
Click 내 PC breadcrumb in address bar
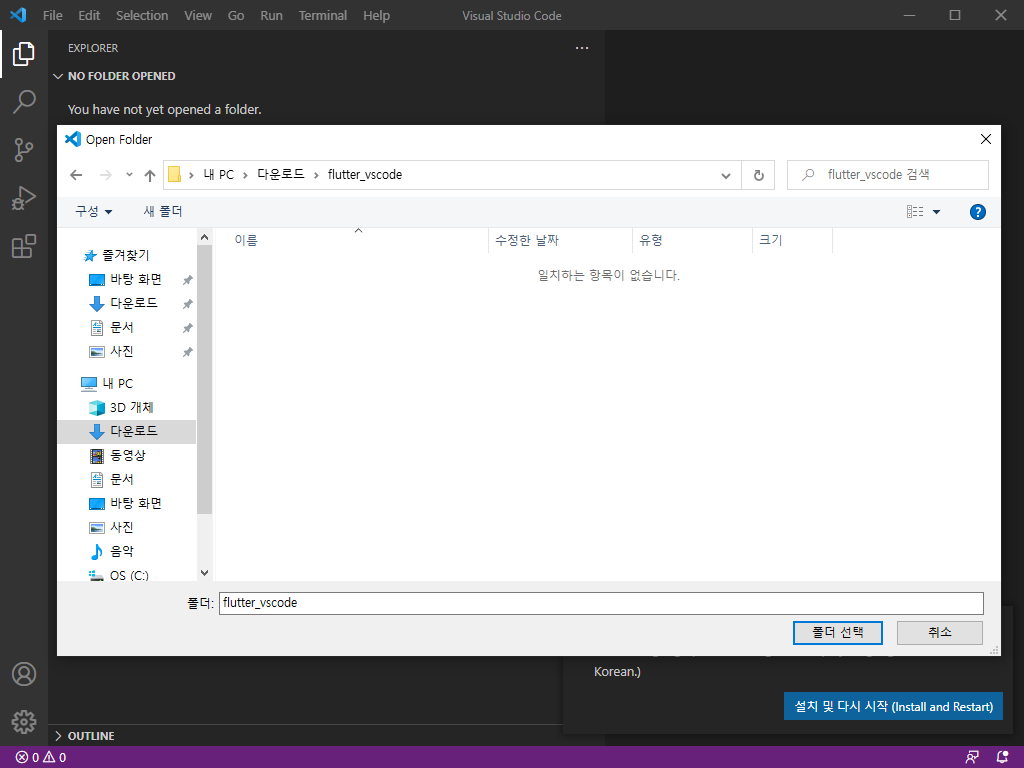218,174
